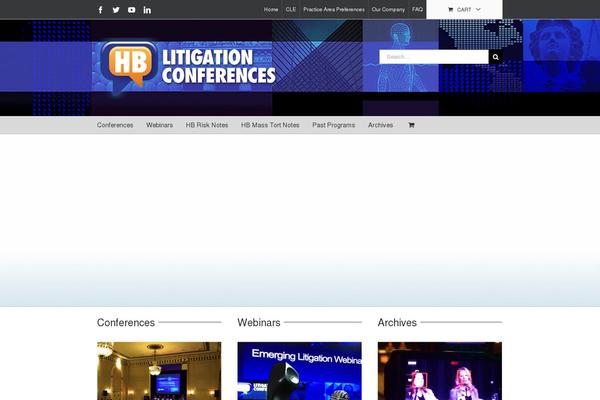The width and height of the screenshot is (600, 400).
Task: Open the Facebook social icon
Action: [x=101, y=10]
